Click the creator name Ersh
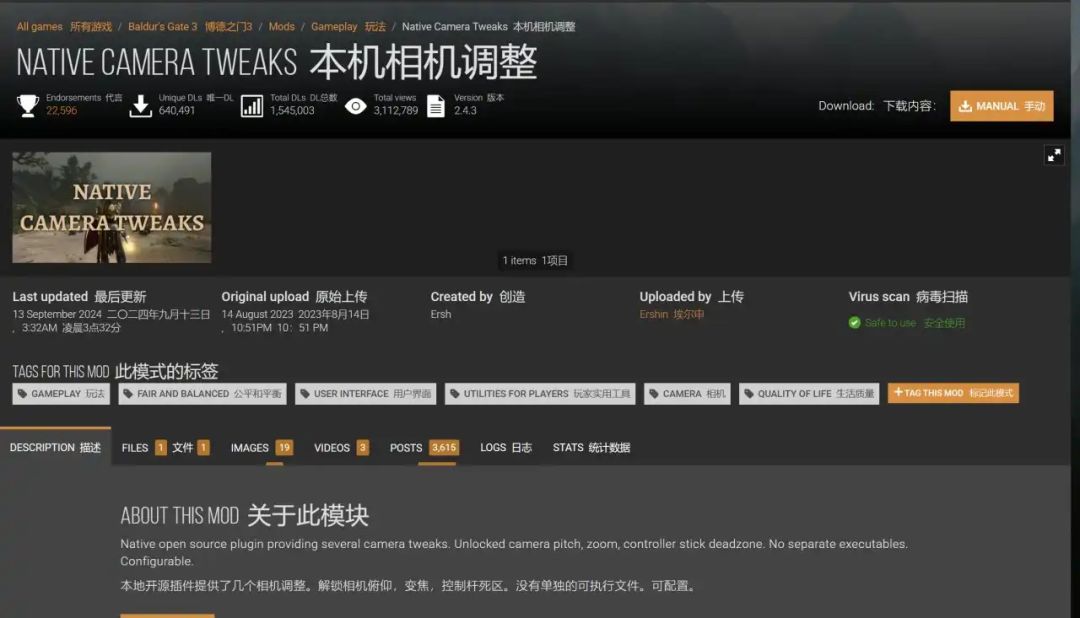1080x618 pixels. [x=441, y=314]
